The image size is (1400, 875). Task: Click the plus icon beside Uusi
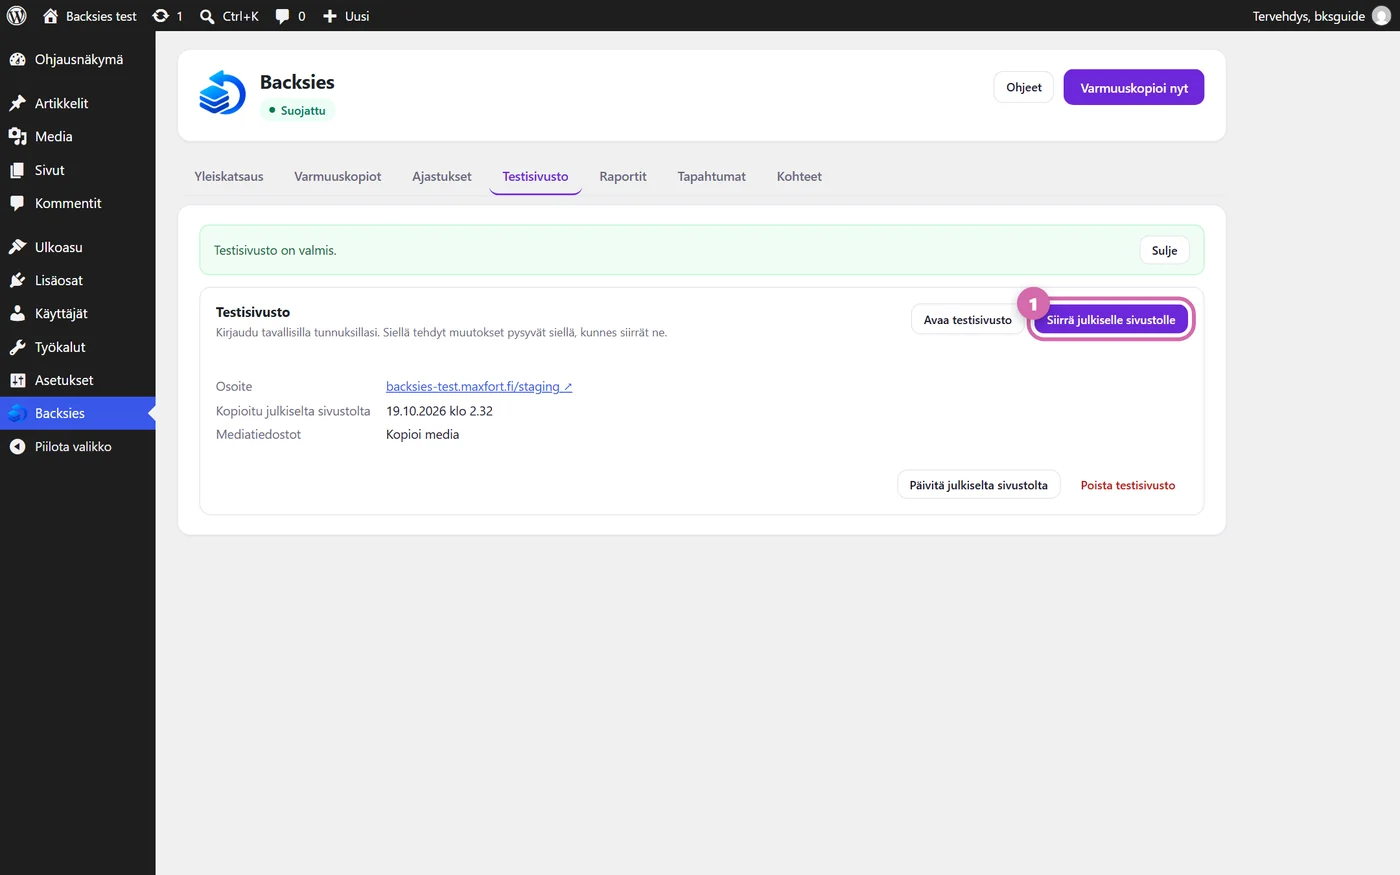point(330,16)
